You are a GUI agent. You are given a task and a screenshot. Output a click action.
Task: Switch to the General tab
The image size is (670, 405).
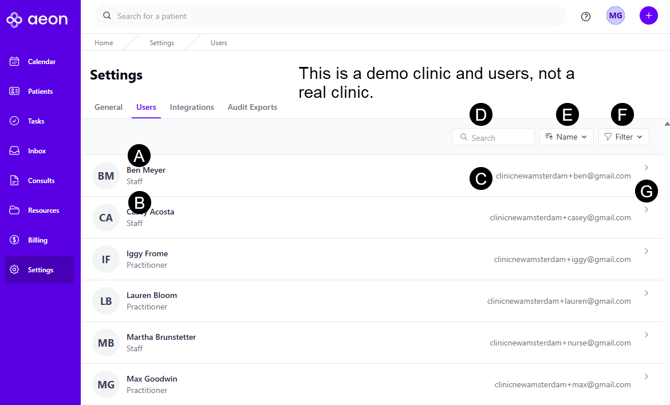pyautogui.click(x=108, y=107)
